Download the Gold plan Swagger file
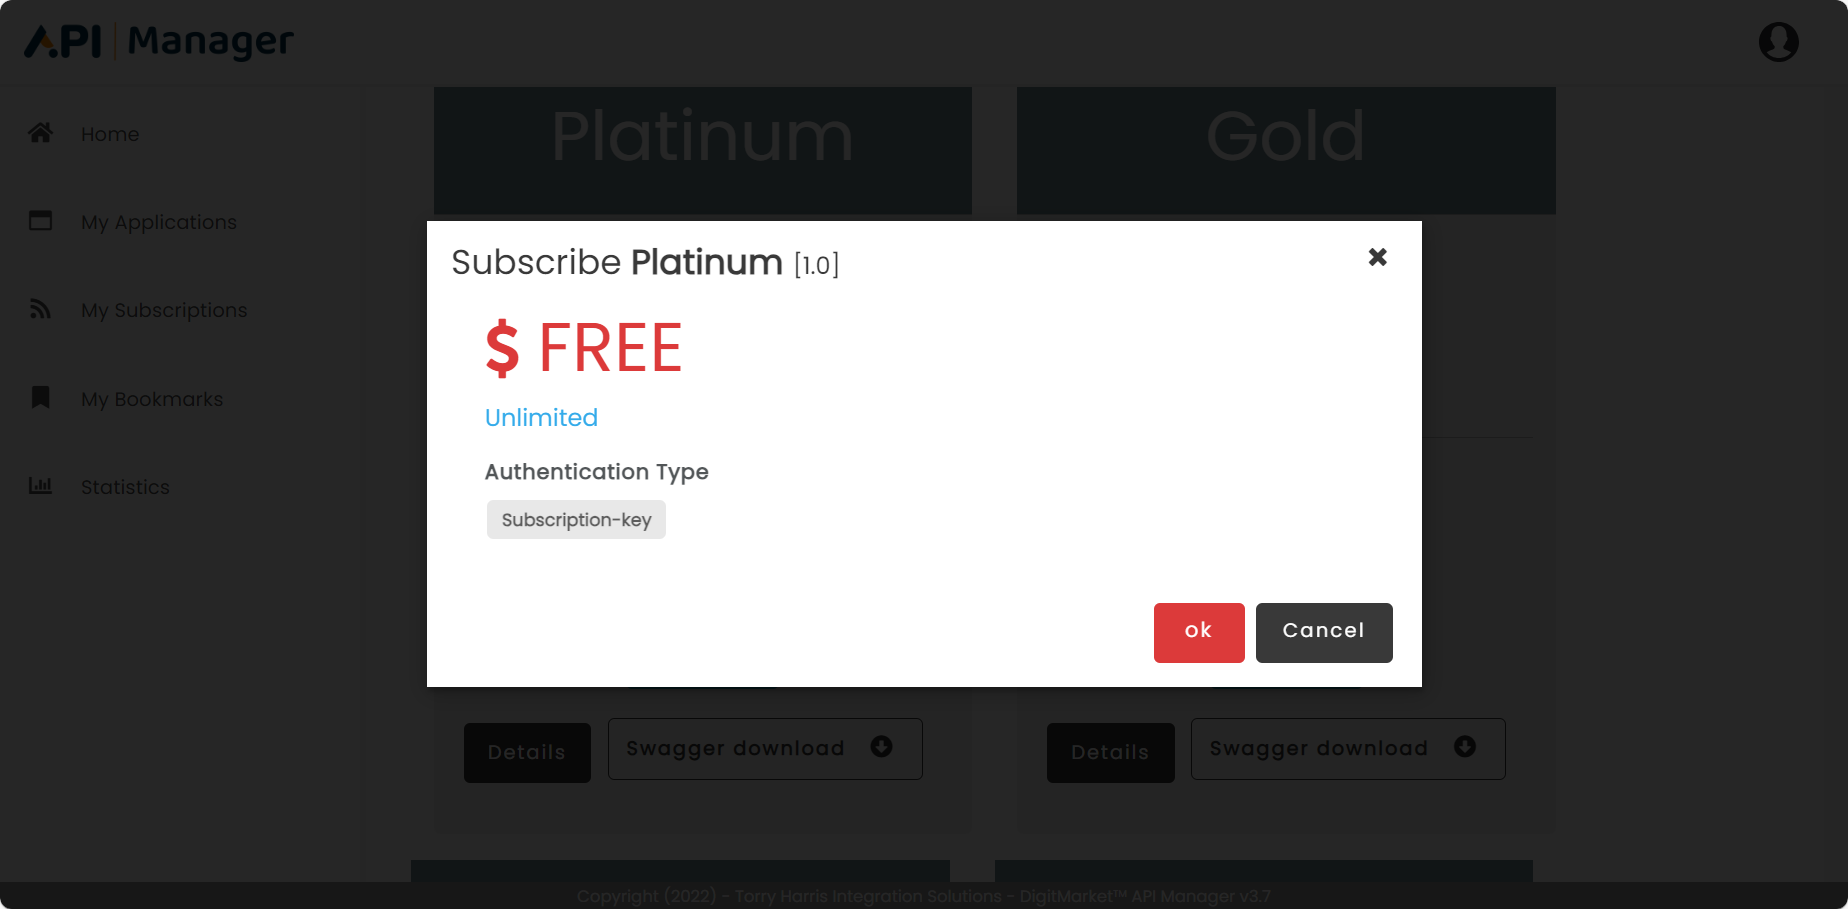 click(x=1347, y=748)
